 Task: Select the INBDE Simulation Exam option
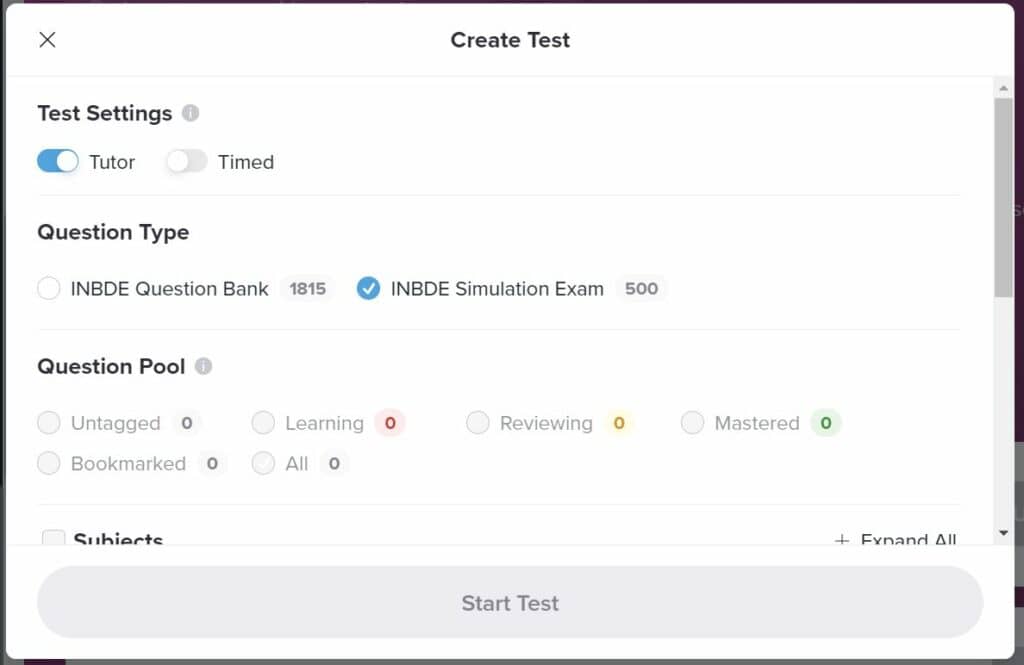click(x=368, y=288)
